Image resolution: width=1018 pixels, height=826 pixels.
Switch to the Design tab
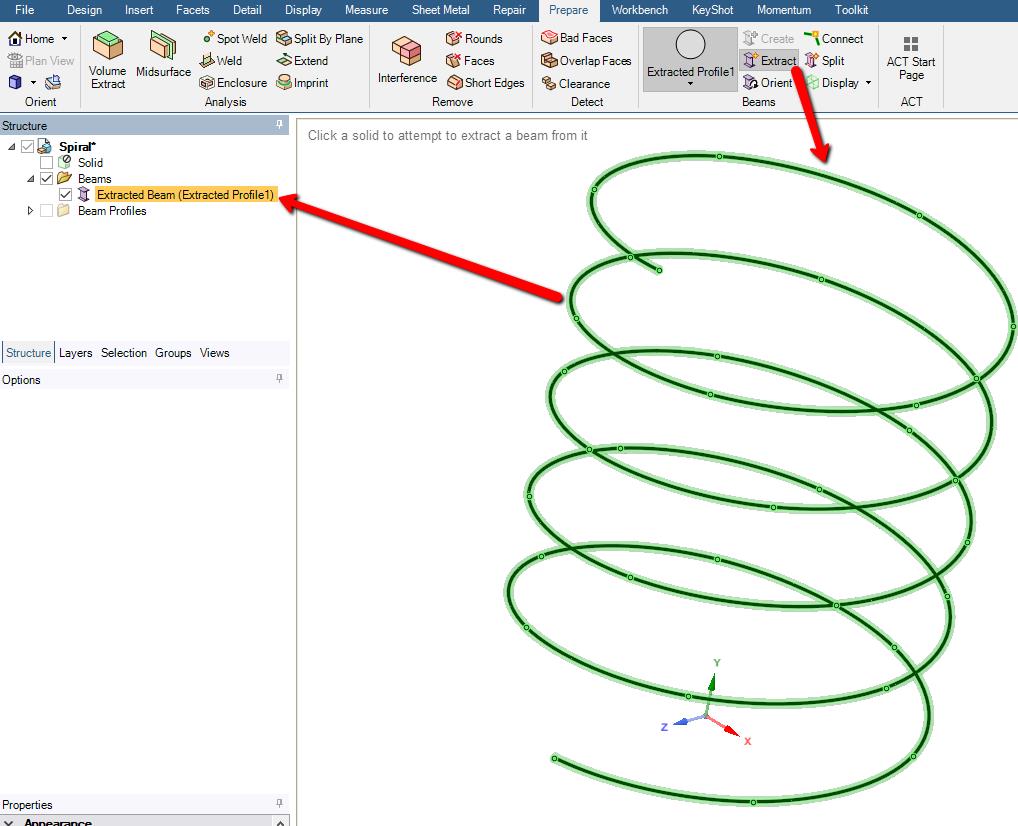84,10
